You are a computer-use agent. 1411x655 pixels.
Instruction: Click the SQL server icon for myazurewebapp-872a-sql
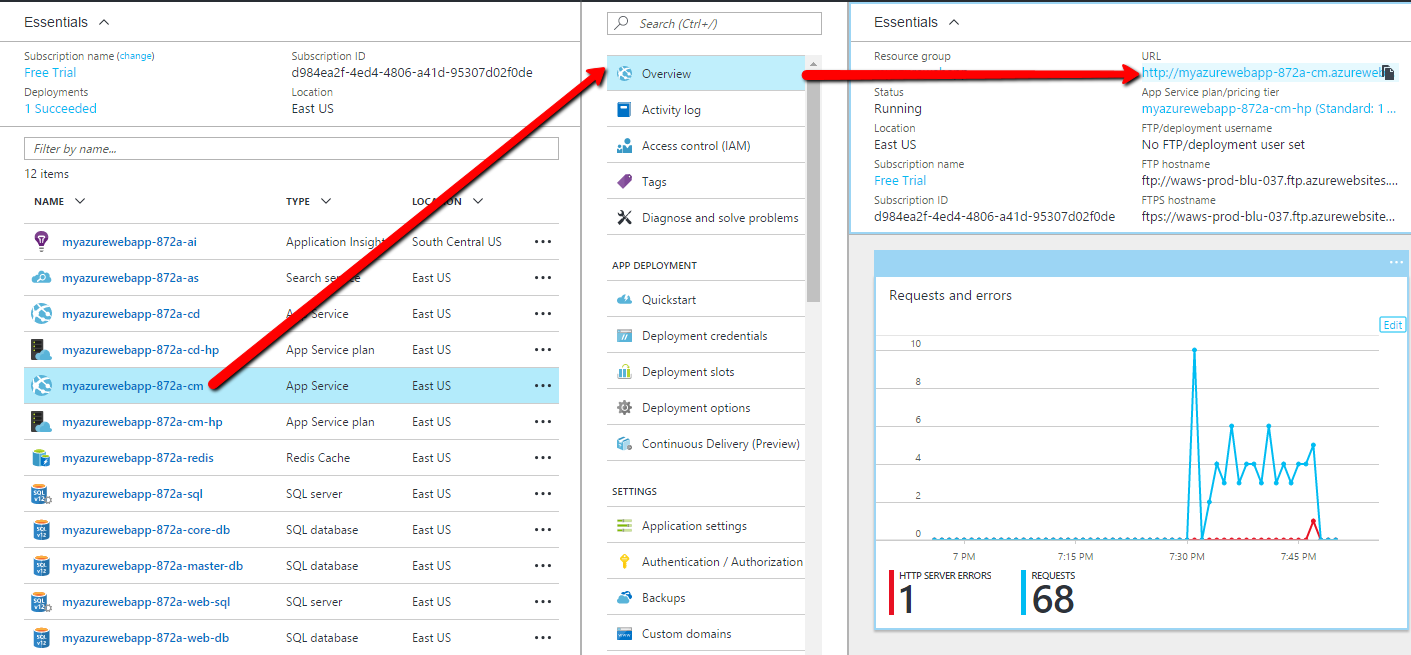pos(41,494)
